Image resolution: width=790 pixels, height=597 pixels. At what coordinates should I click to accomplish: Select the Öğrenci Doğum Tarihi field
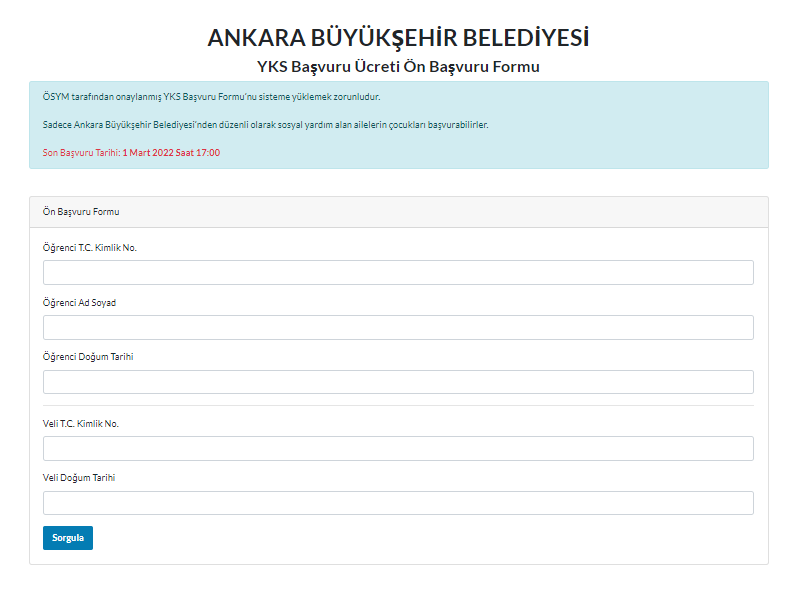pyautogui.click(x=398, y=382)
